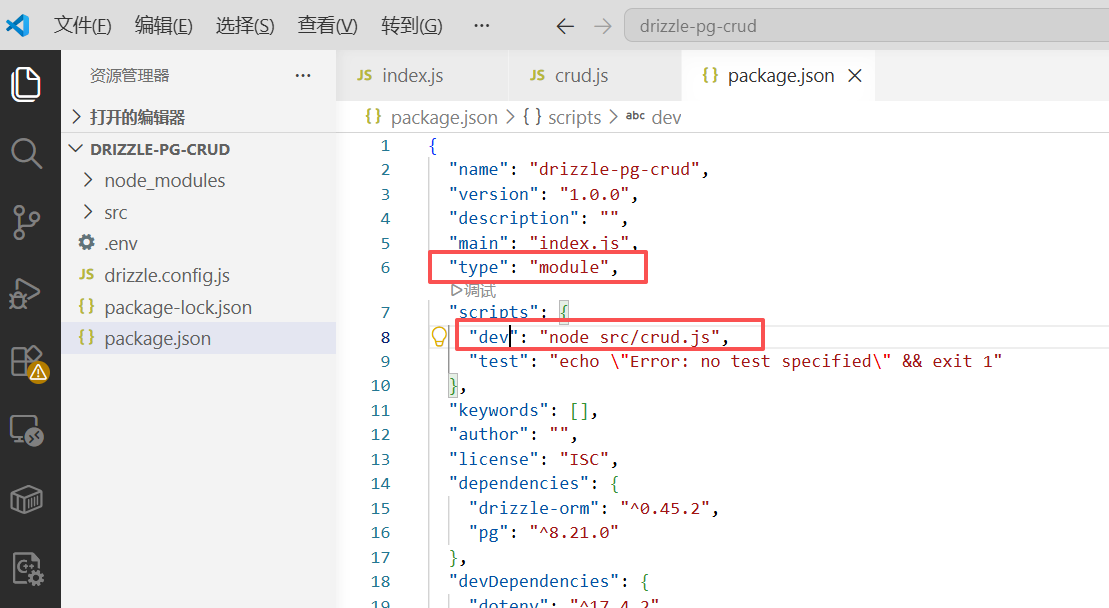Image resolution: width=1109 pixels, height=608 pixels.
Task: Click the "module" value on line 6
Action: click(x=569, y=267)
